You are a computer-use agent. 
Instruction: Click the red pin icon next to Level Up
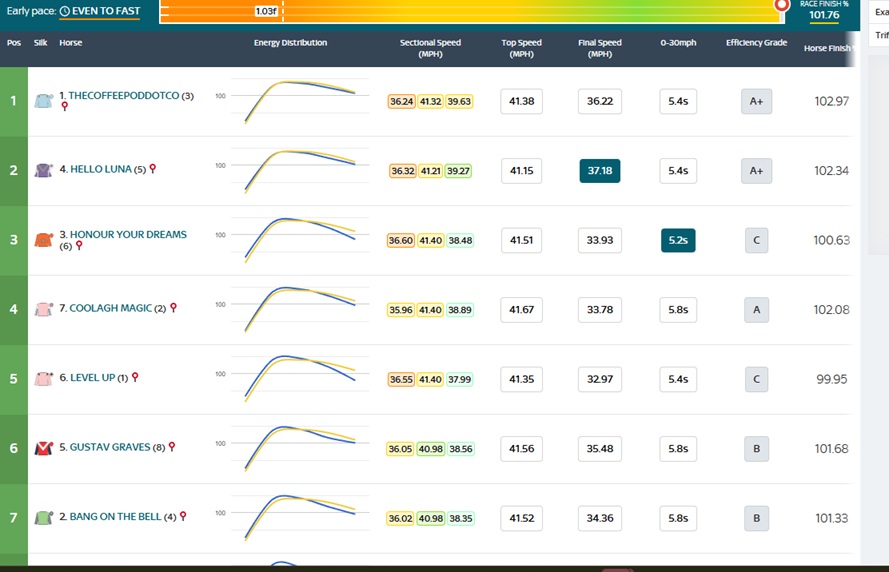[135, 378]
